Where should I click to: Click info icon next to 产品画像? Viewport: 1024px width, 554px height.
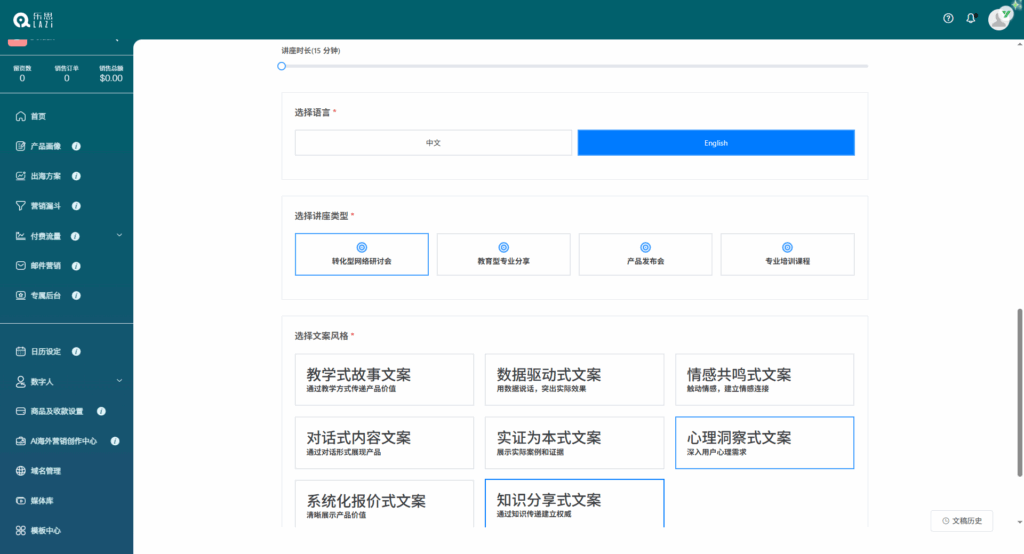tap(76, 146)
